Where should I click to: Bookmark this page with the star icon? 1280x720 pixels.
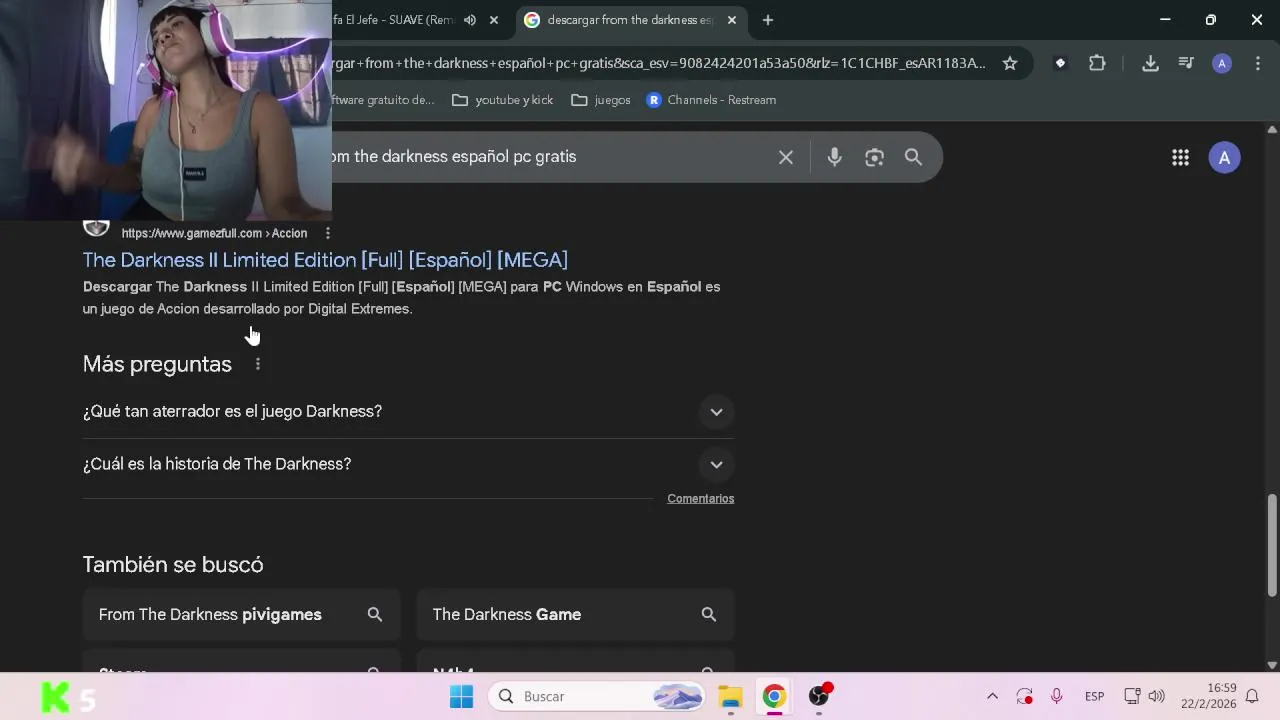pos(1010,63)
